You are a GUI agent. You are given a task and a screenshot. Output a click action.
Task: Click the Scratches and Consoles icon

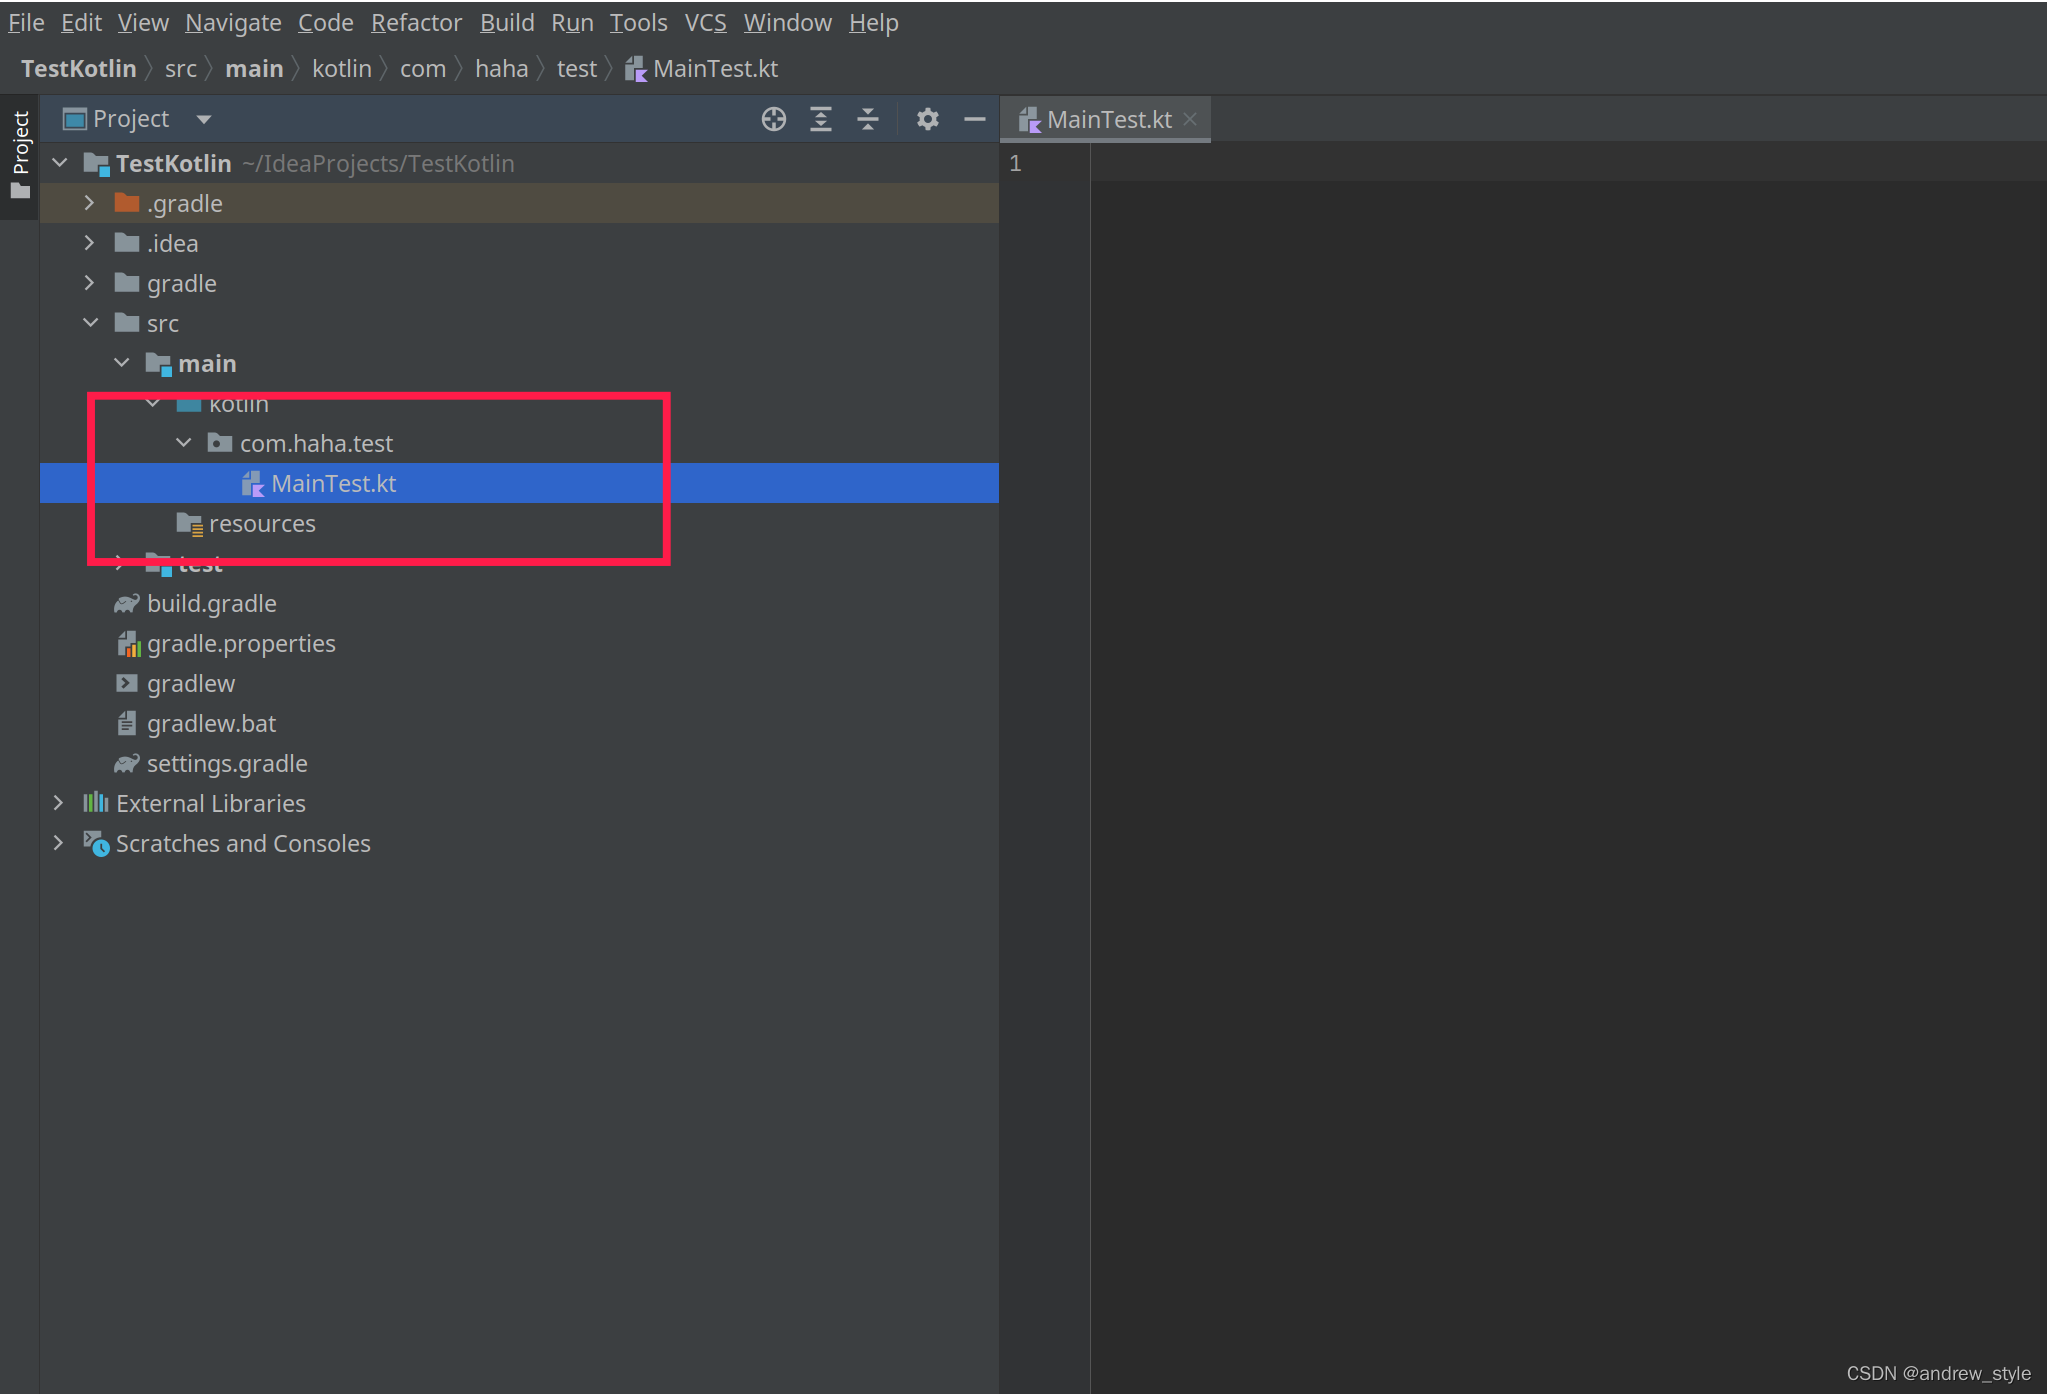tap(96, 844)
